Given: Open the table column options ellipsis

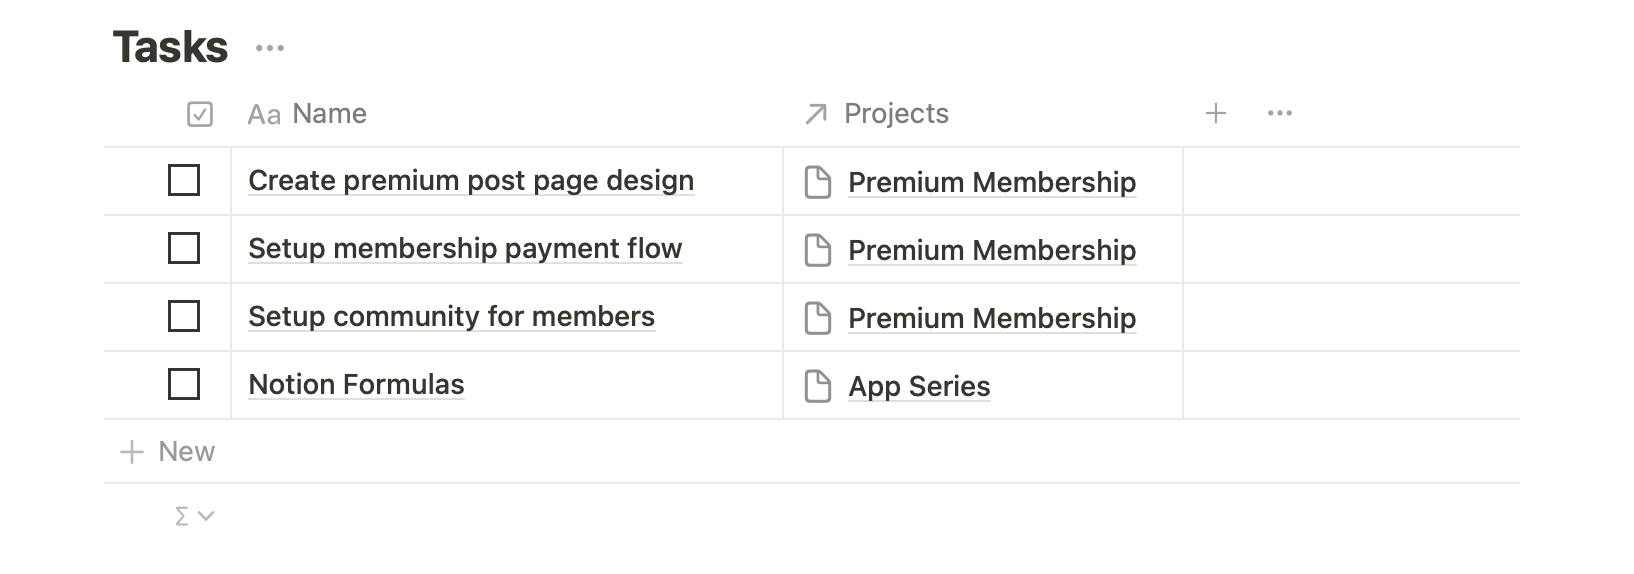Looking at the screenshot, I should [x=1279, y=114].
